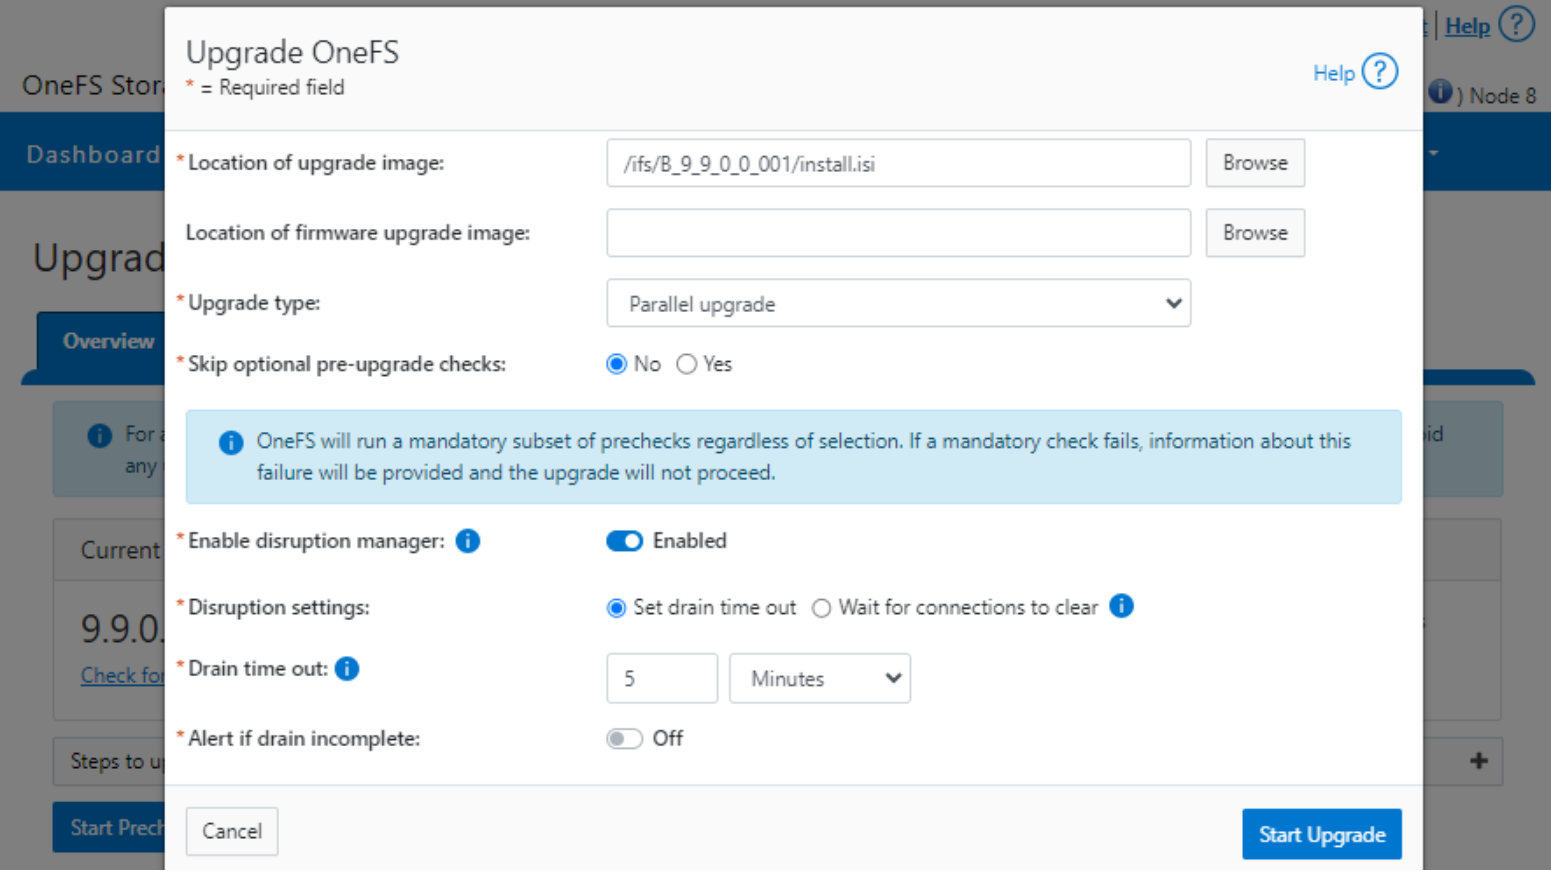The width and height of the screenshot is (1551, 871).
Task: Click info icon next to Drain time out
Action: (347, 669)
